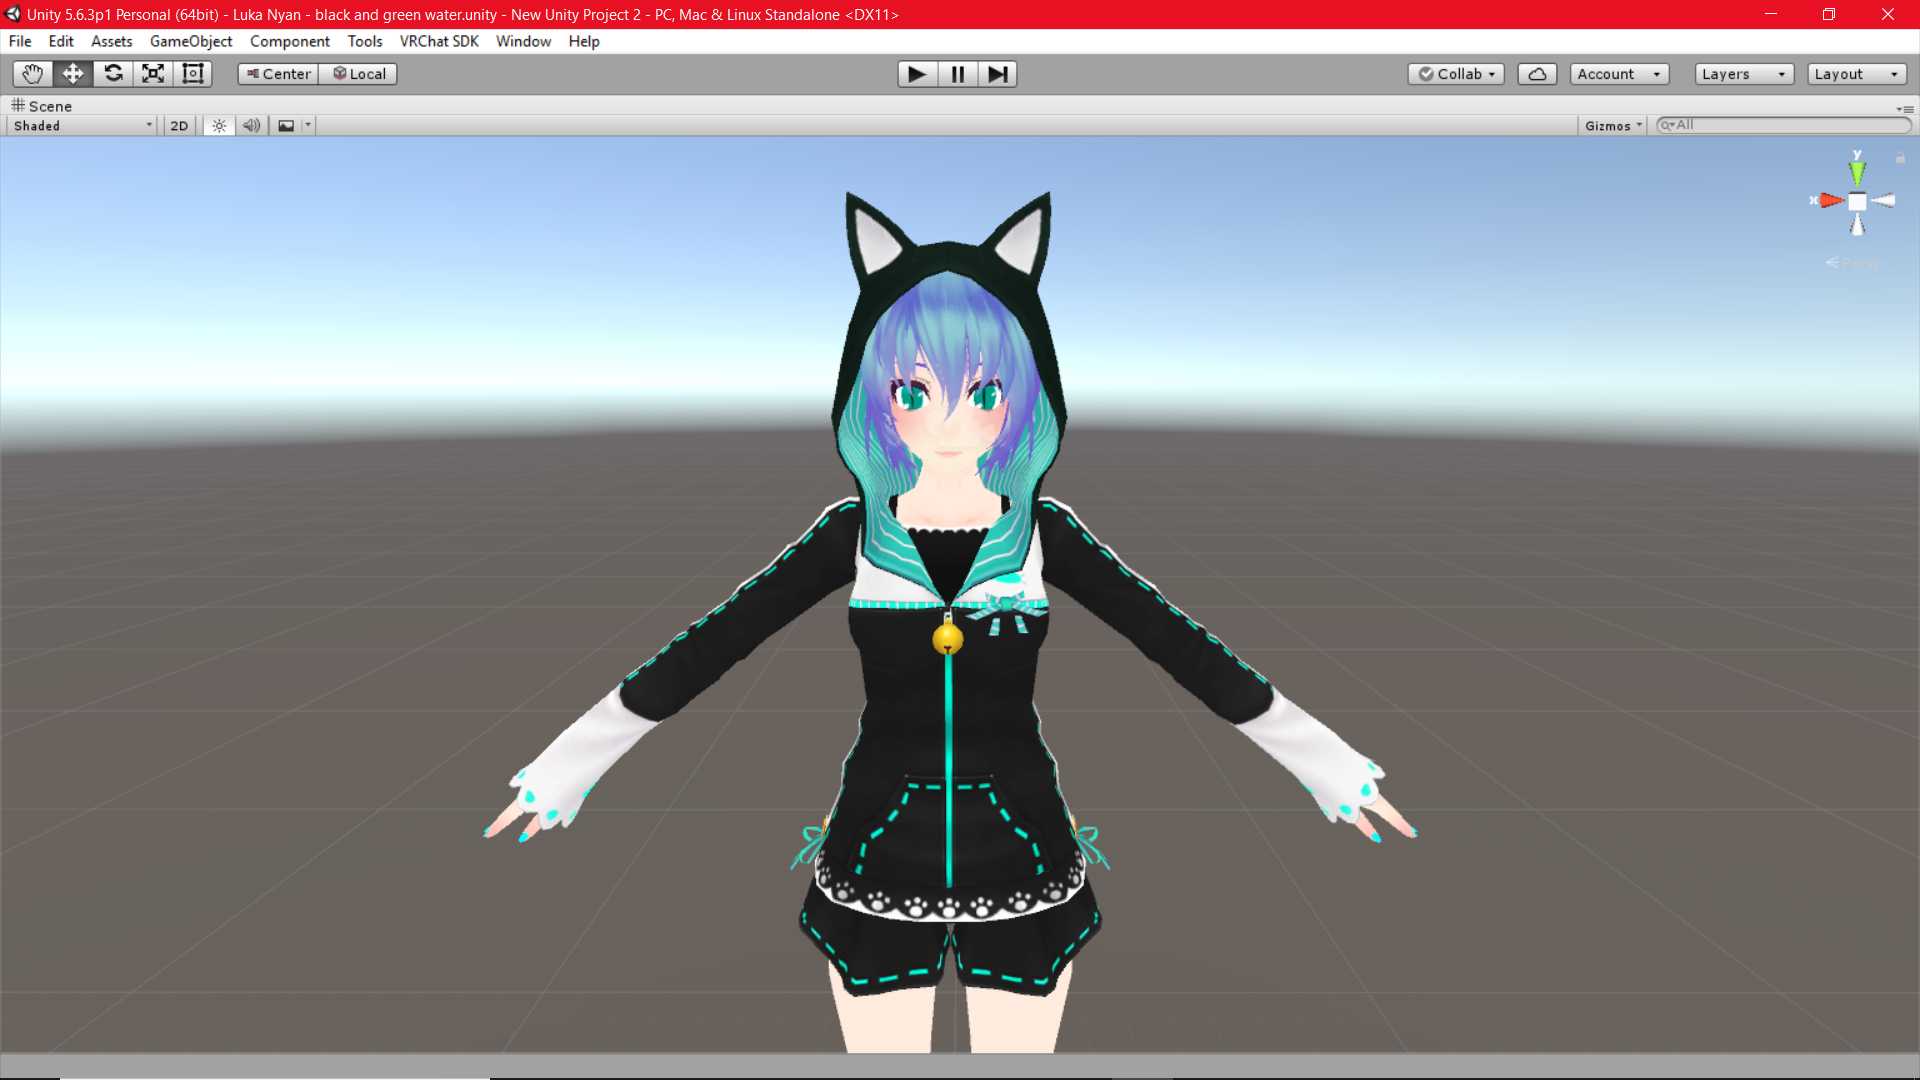This screenshot has width=1920, height=1080.
Task: Switch handle rotation to Local
Action: point(358,73)
